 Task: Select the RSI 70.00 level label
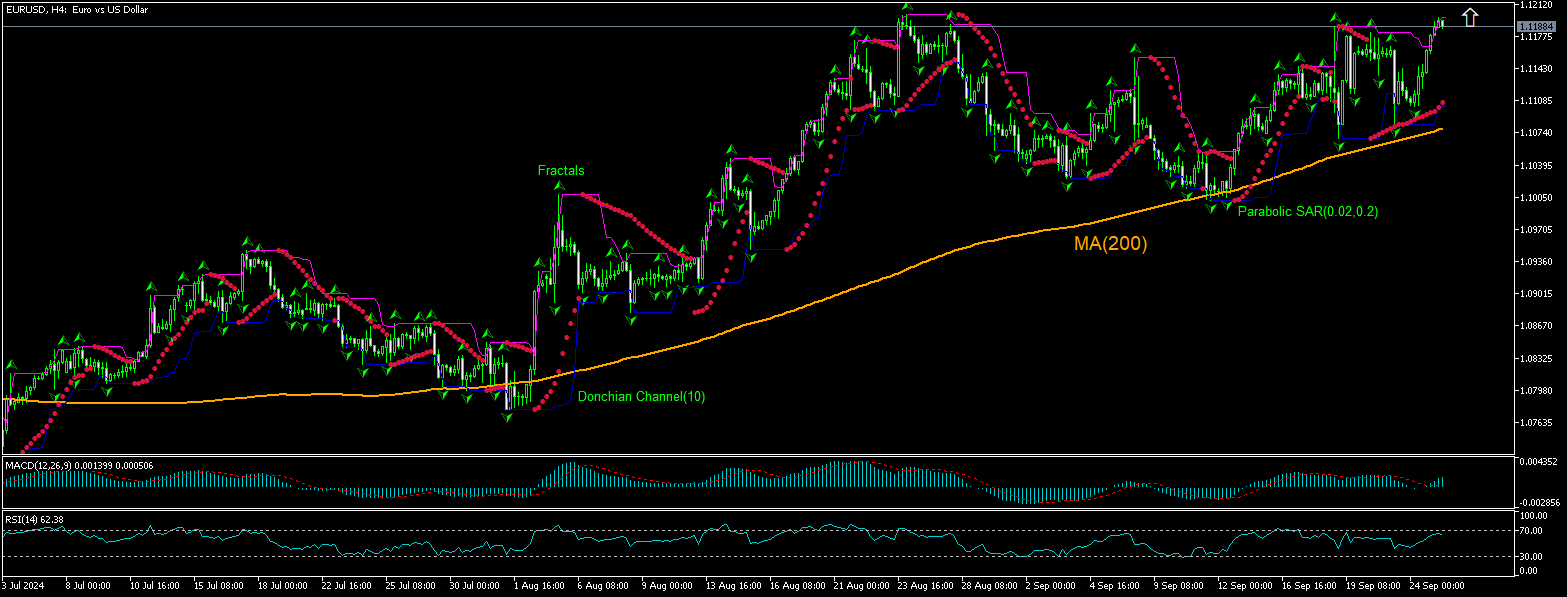(x=1530, y=530)
